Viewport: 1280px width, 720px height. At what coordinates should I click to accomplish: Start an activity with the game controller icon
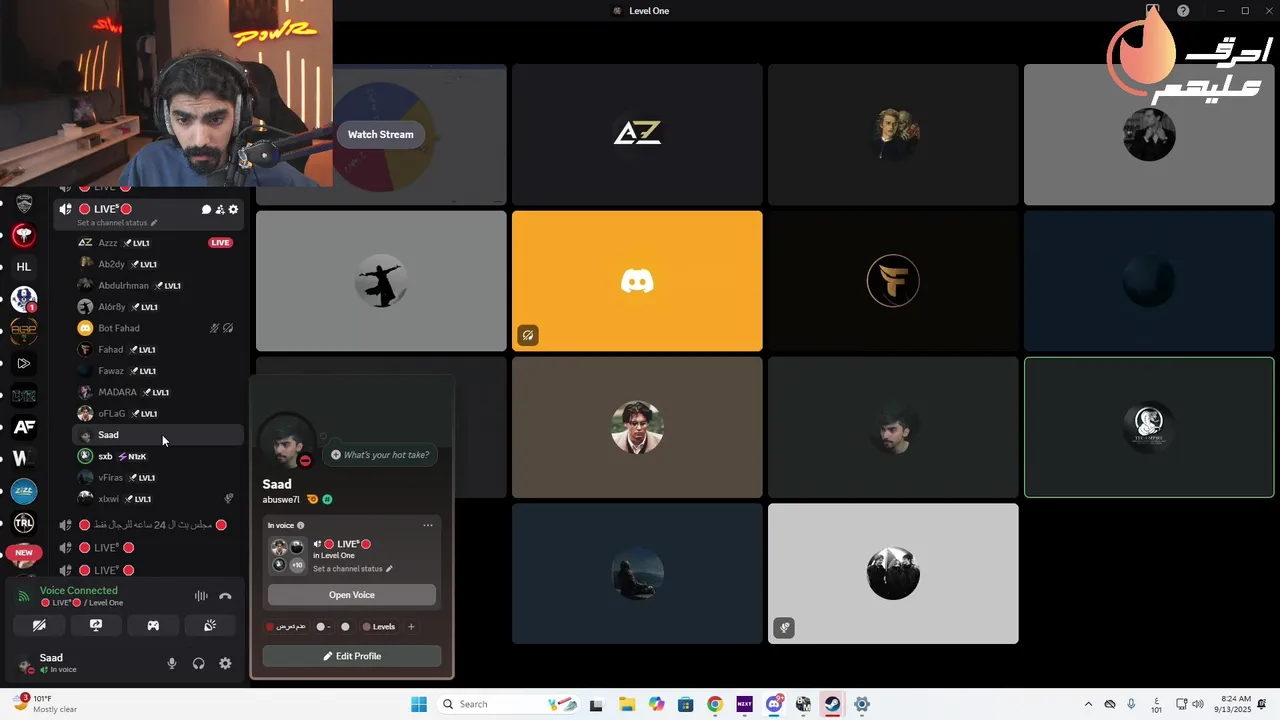(x=153, y=625)
